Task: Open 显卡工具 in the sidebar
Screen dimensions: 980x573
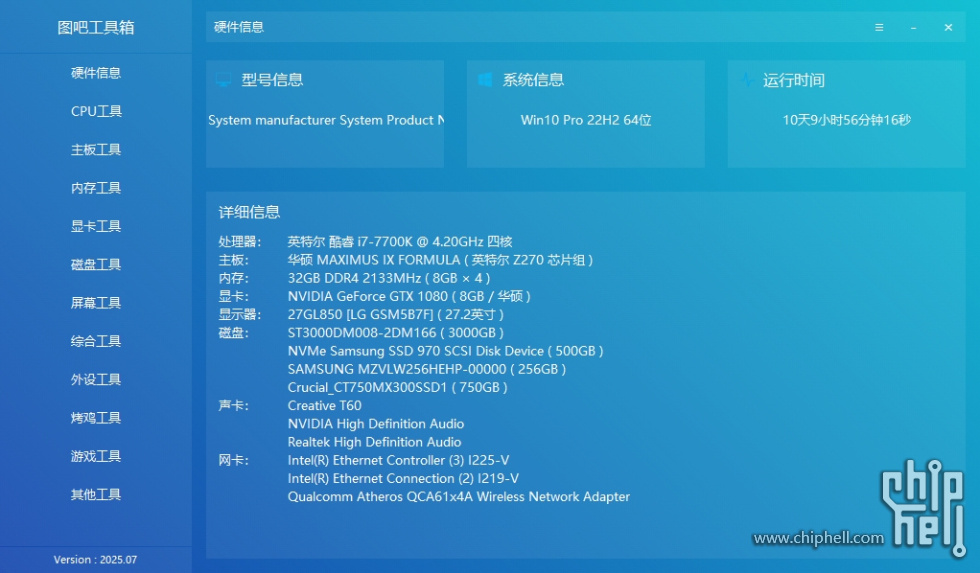Action: click(96, 226)
